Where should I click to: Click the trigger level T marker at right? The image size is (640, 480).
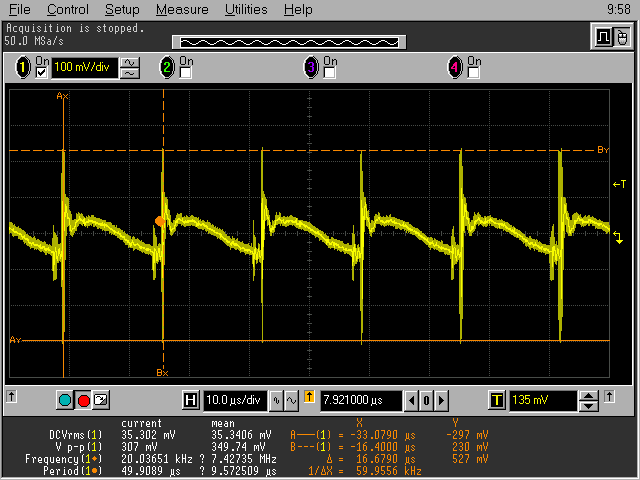[619, 184]
